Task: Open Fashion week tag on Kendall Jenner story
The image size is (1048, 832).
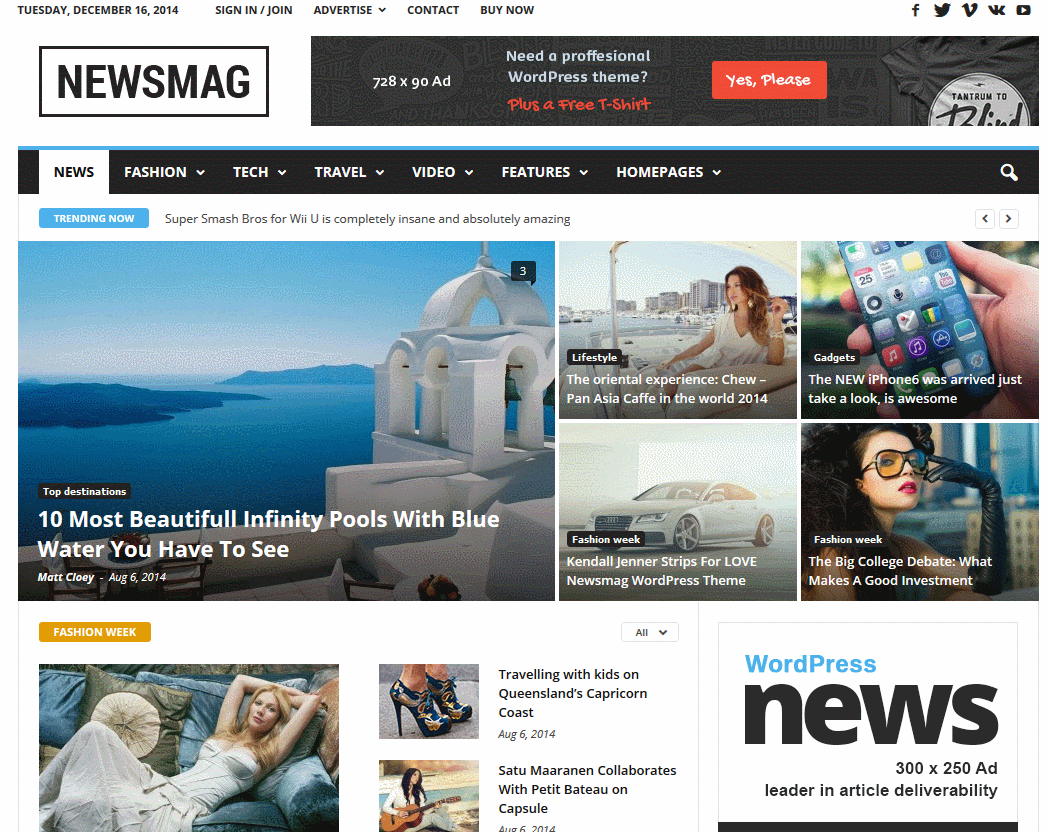Action: click(606, 539)
